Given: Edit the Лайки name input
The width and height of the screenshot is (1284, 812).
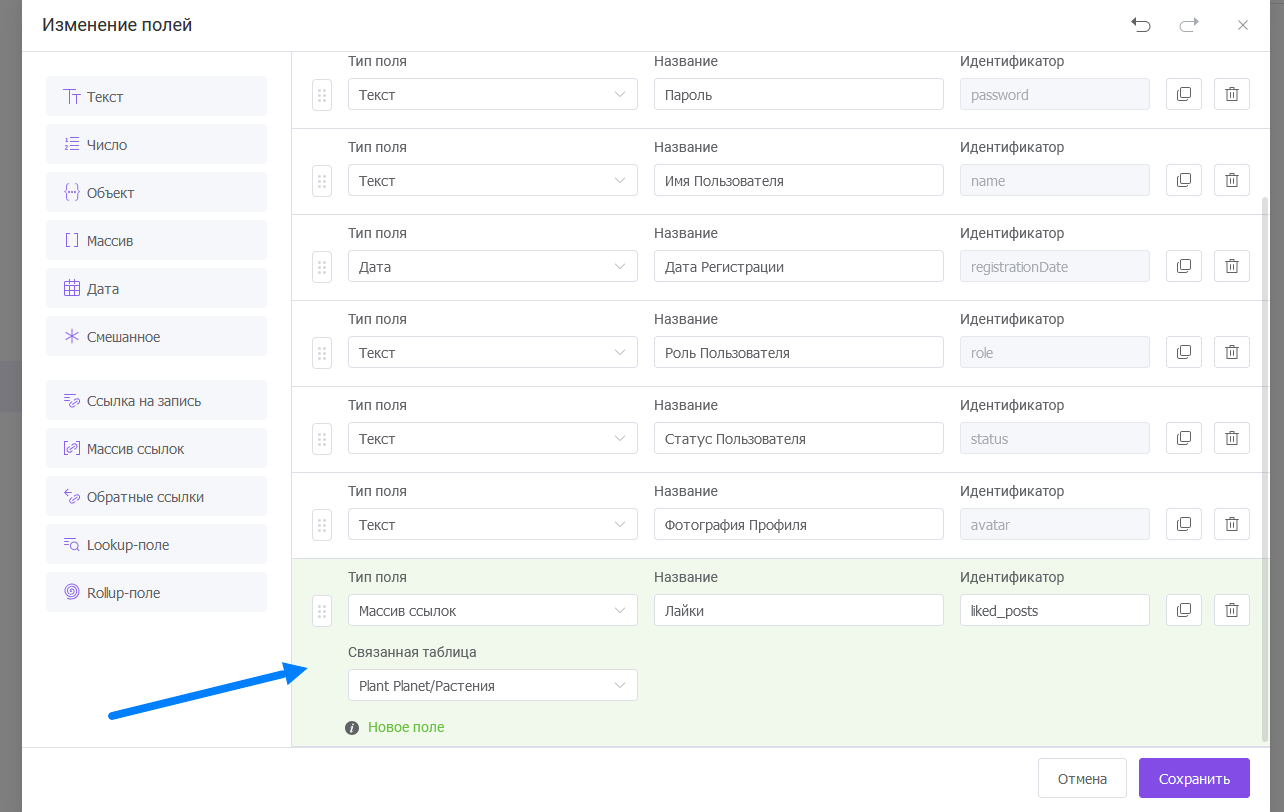Looking at the screenshot, I should click(799, 611).
